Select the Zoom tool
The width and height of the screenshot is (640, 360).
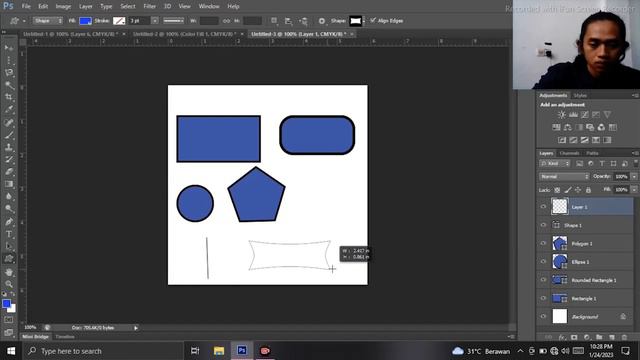point(9,284)
